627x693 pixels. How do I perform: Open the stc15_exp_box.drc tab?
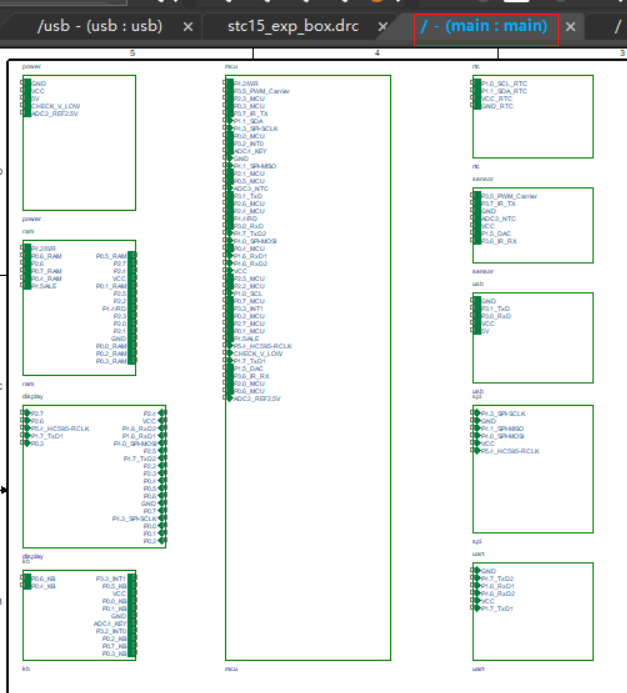[x=293, y=27]
